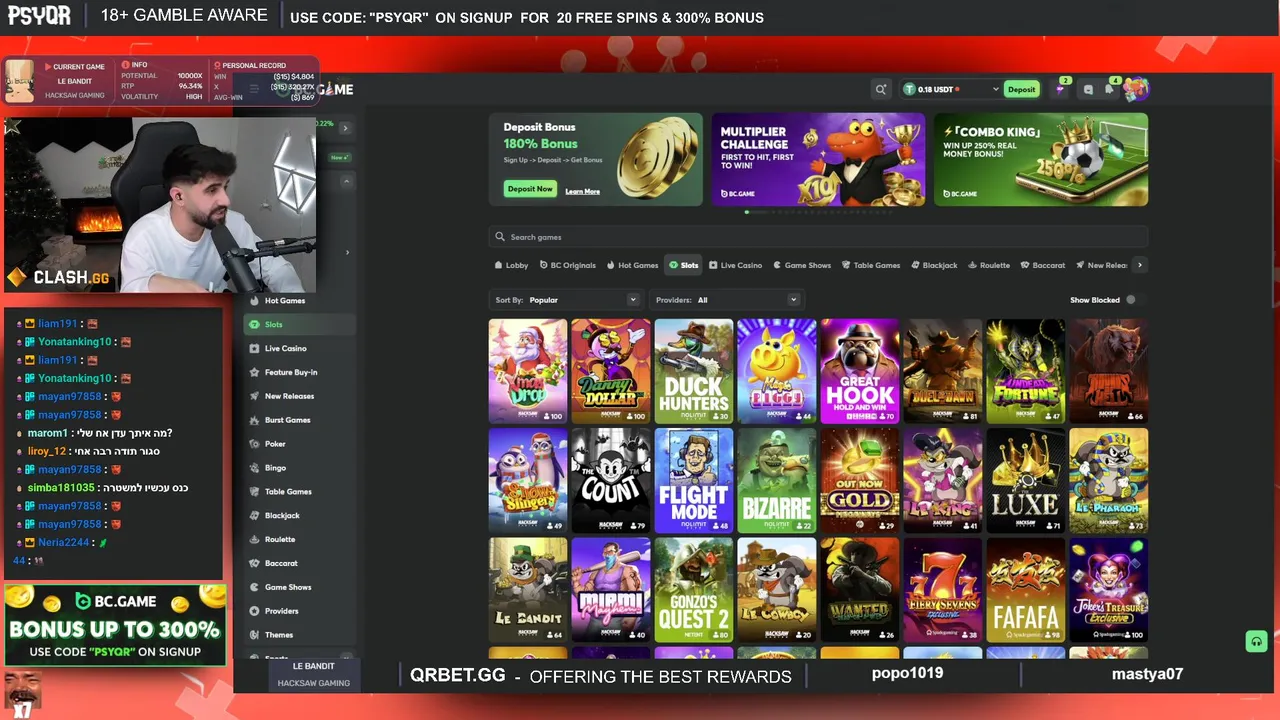Click the Blackjack sidebar icon
Screen dimensions: 1280x720
coord(254,515)
